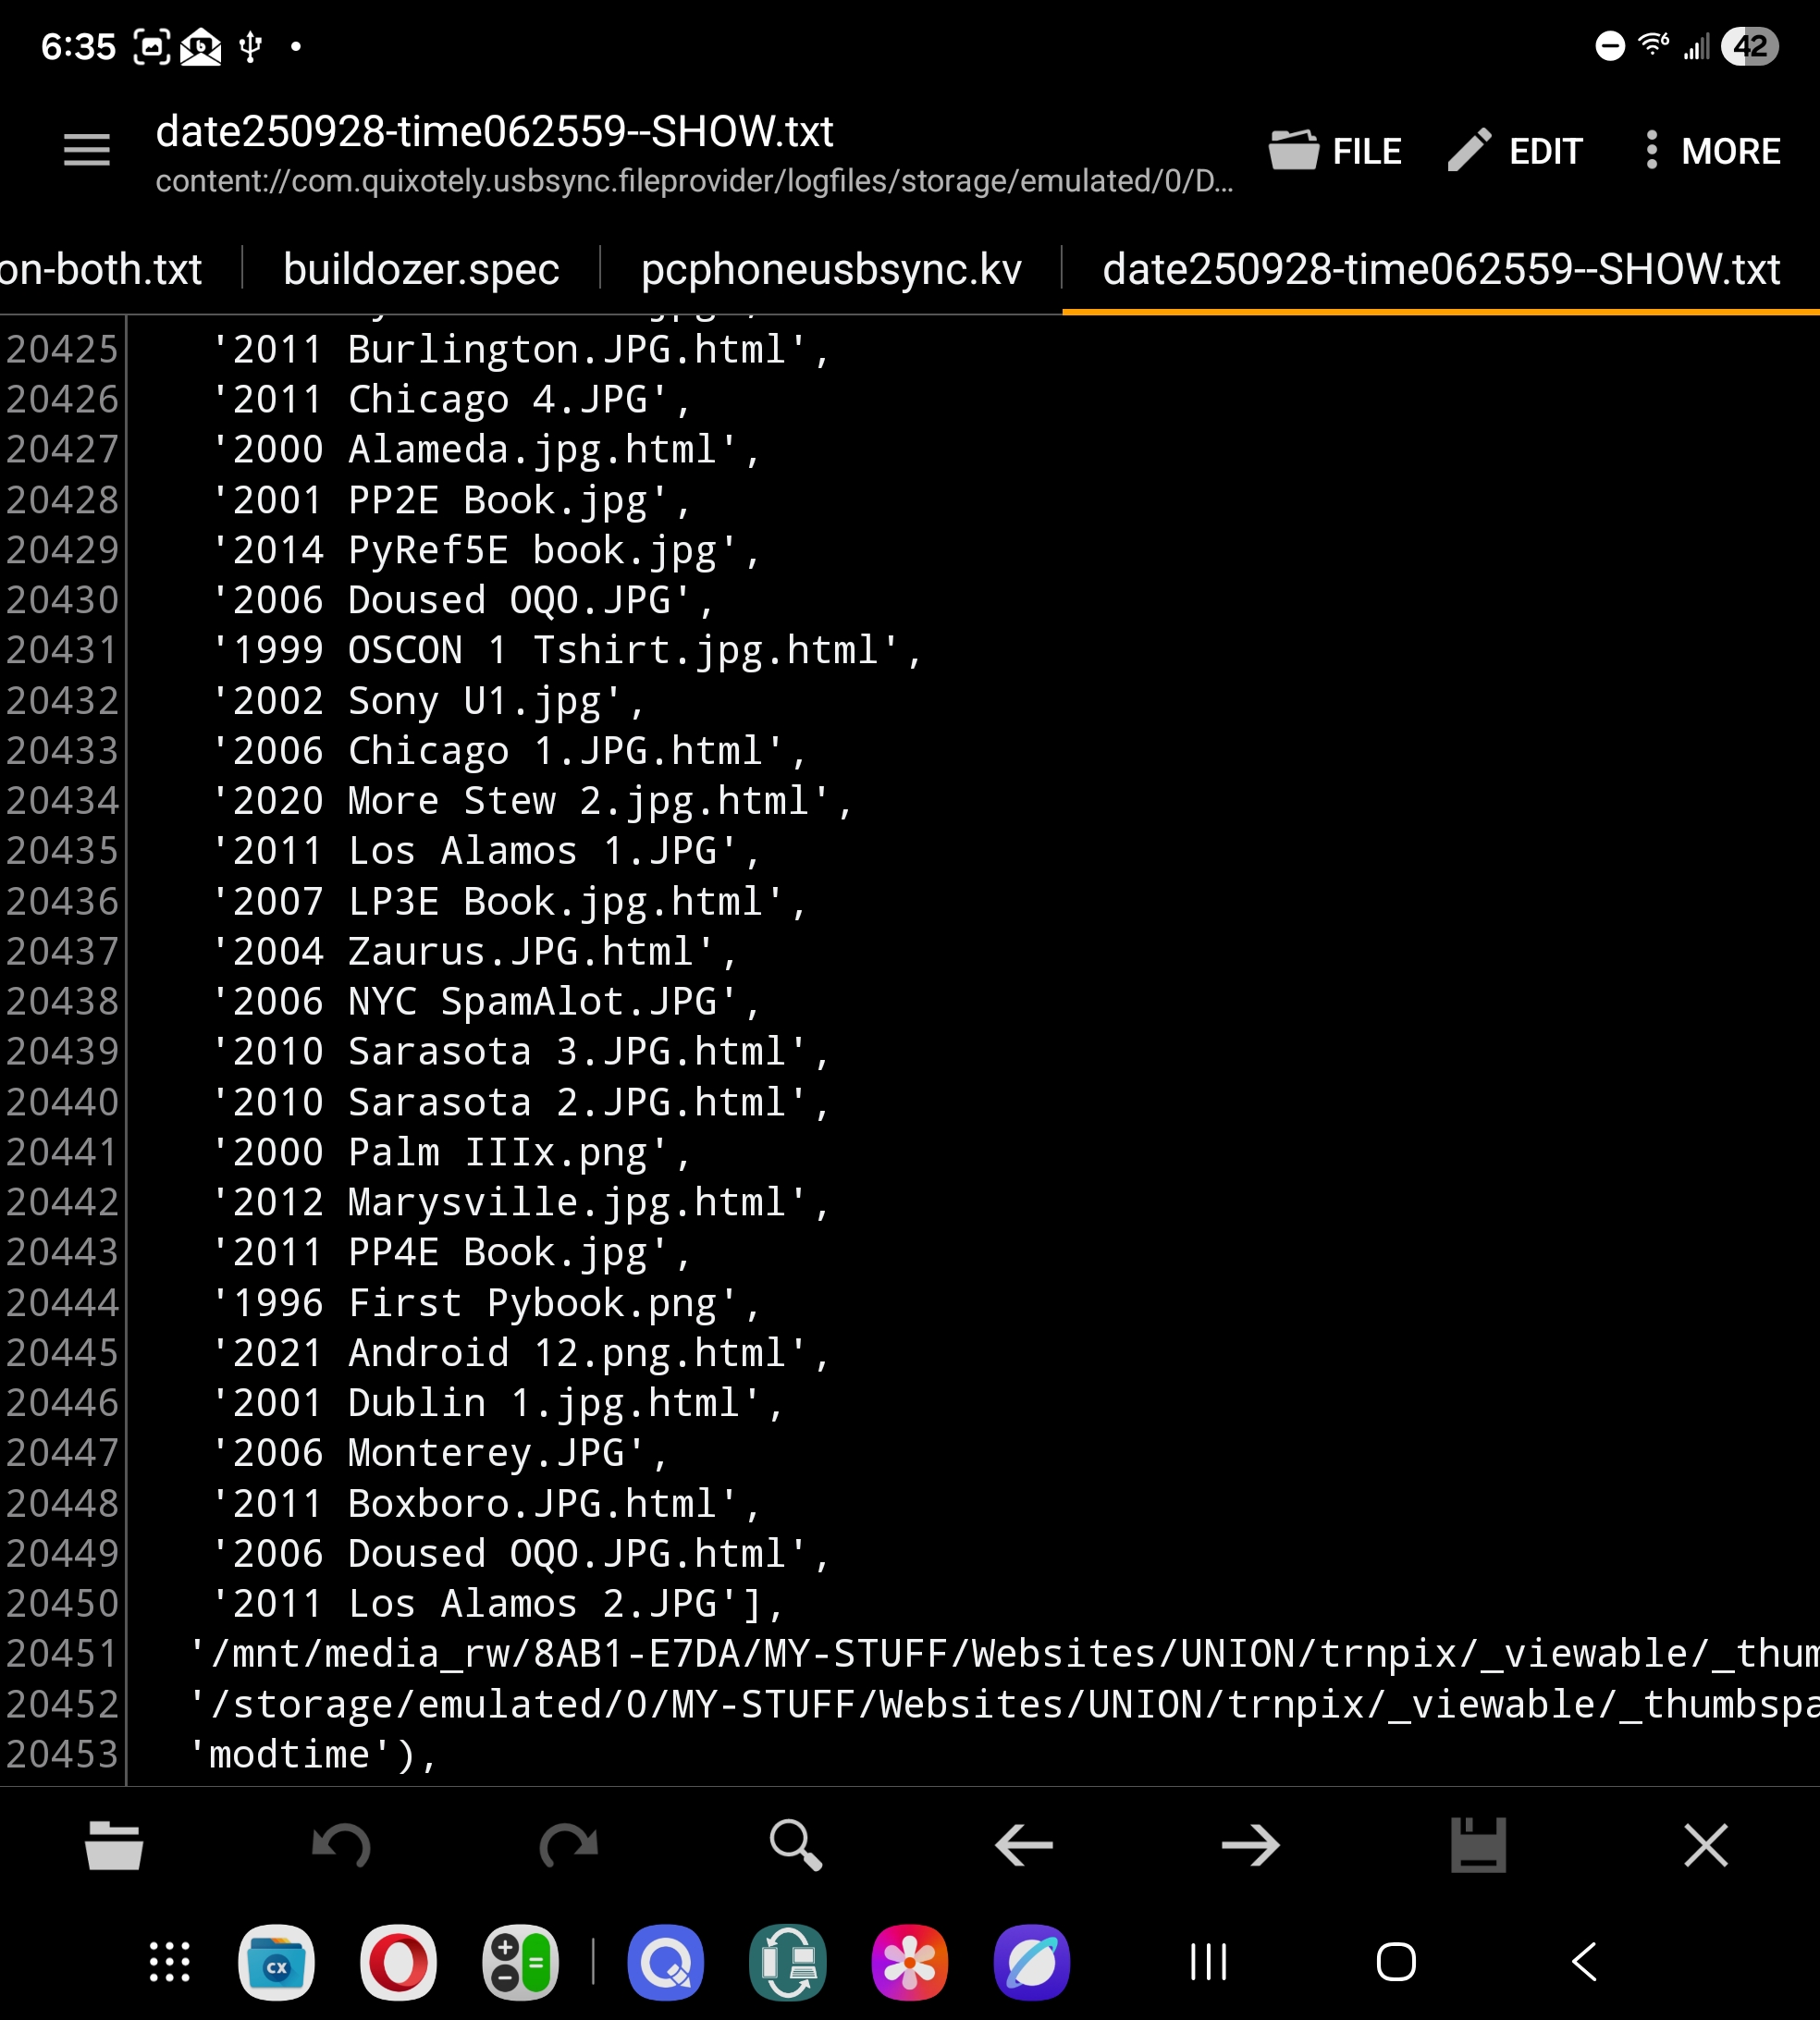
Task: Switch to the pcphoneusbsync.kv tab
Action: (x=830, y=269)
